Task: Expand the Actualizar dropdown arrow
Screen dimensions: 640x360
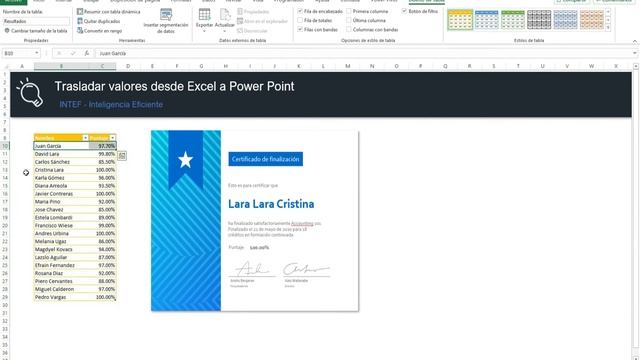Action: (x=224, y=31)
